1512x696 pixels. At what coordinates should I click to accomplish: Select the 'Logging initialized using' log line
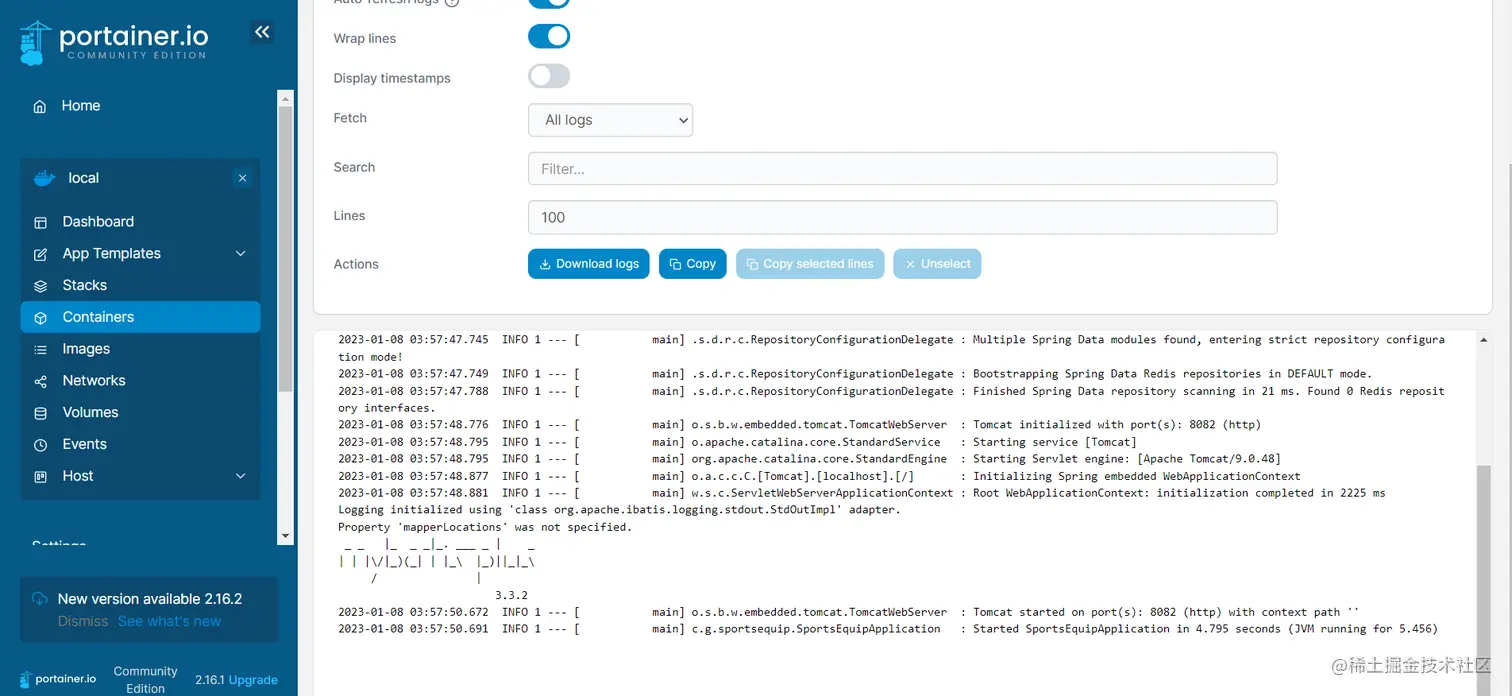pyautogui.click(x=619, y=510)
